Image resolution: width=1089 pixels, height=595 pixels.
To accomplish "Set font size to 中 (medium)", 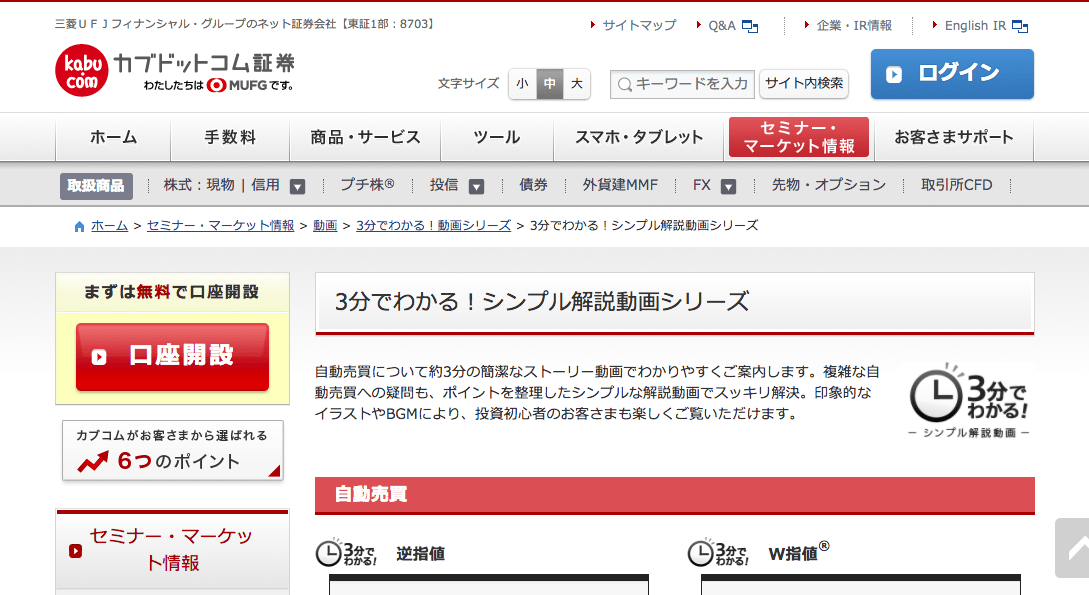I will 549,84.
